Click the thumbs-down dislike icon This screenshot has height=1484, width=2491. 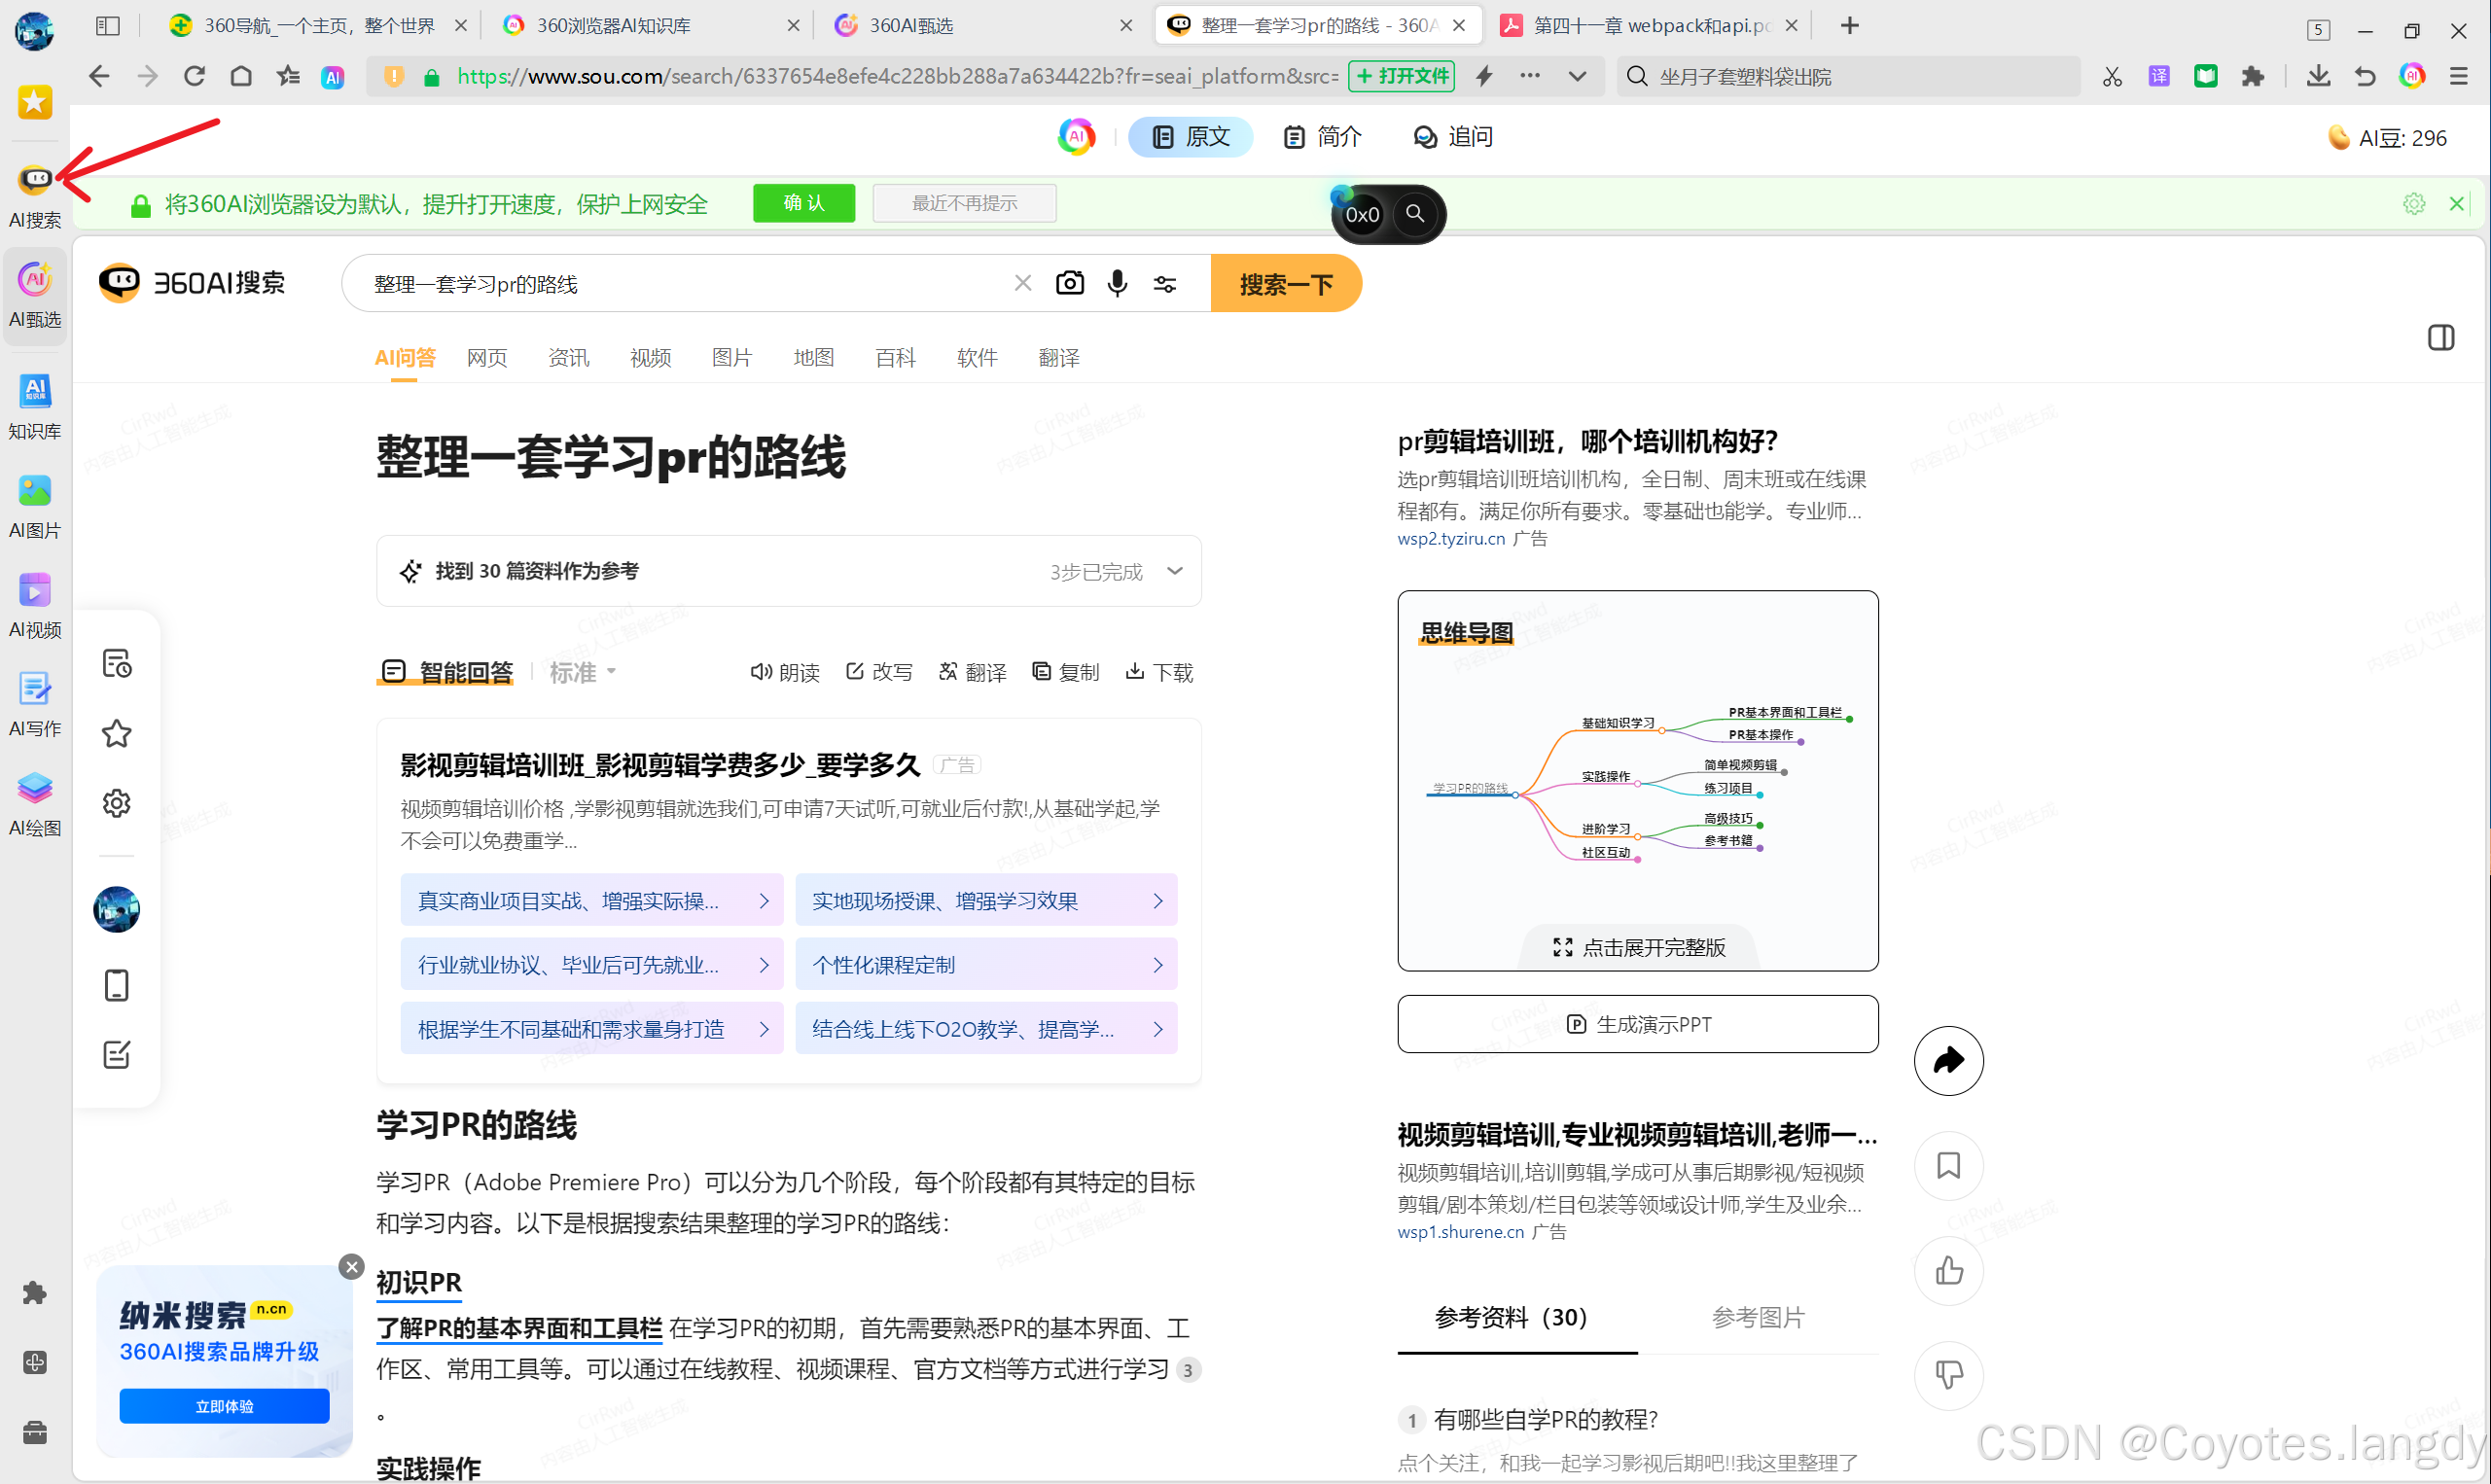point(1948,1375)
